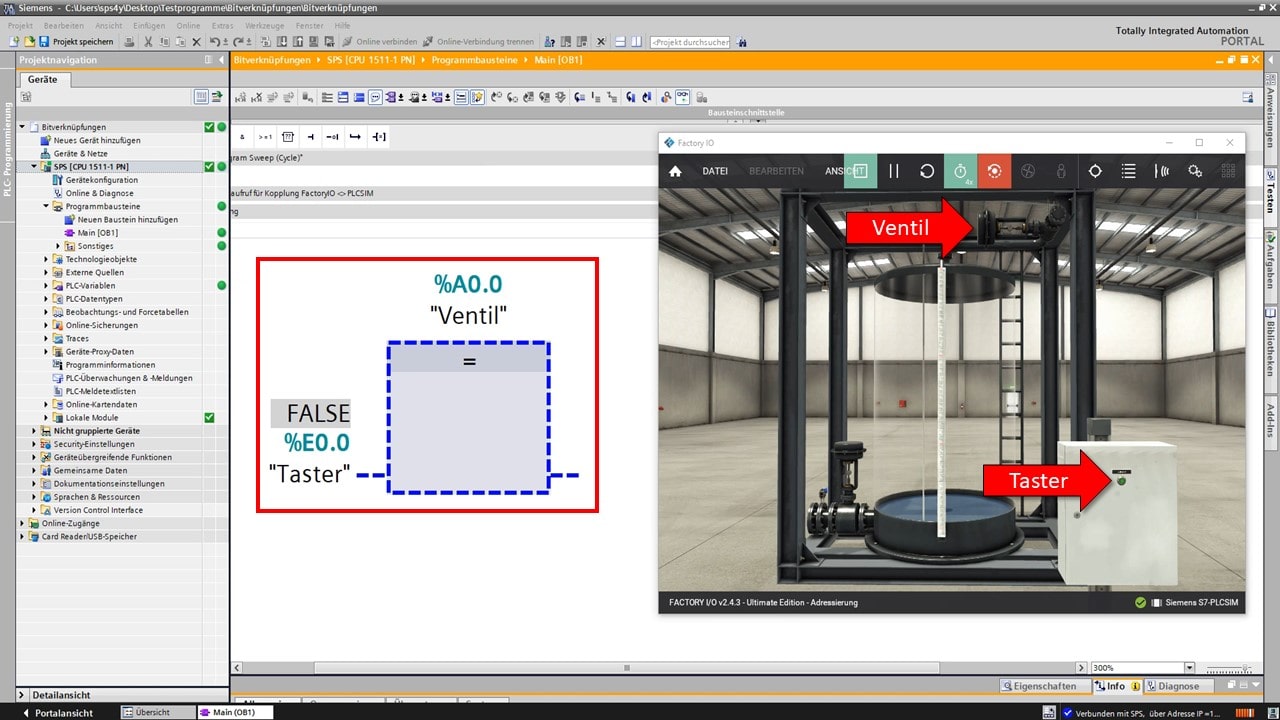Open the Online menu
1280x720 pixels.
pyautogui.click(x=188, y=25)
